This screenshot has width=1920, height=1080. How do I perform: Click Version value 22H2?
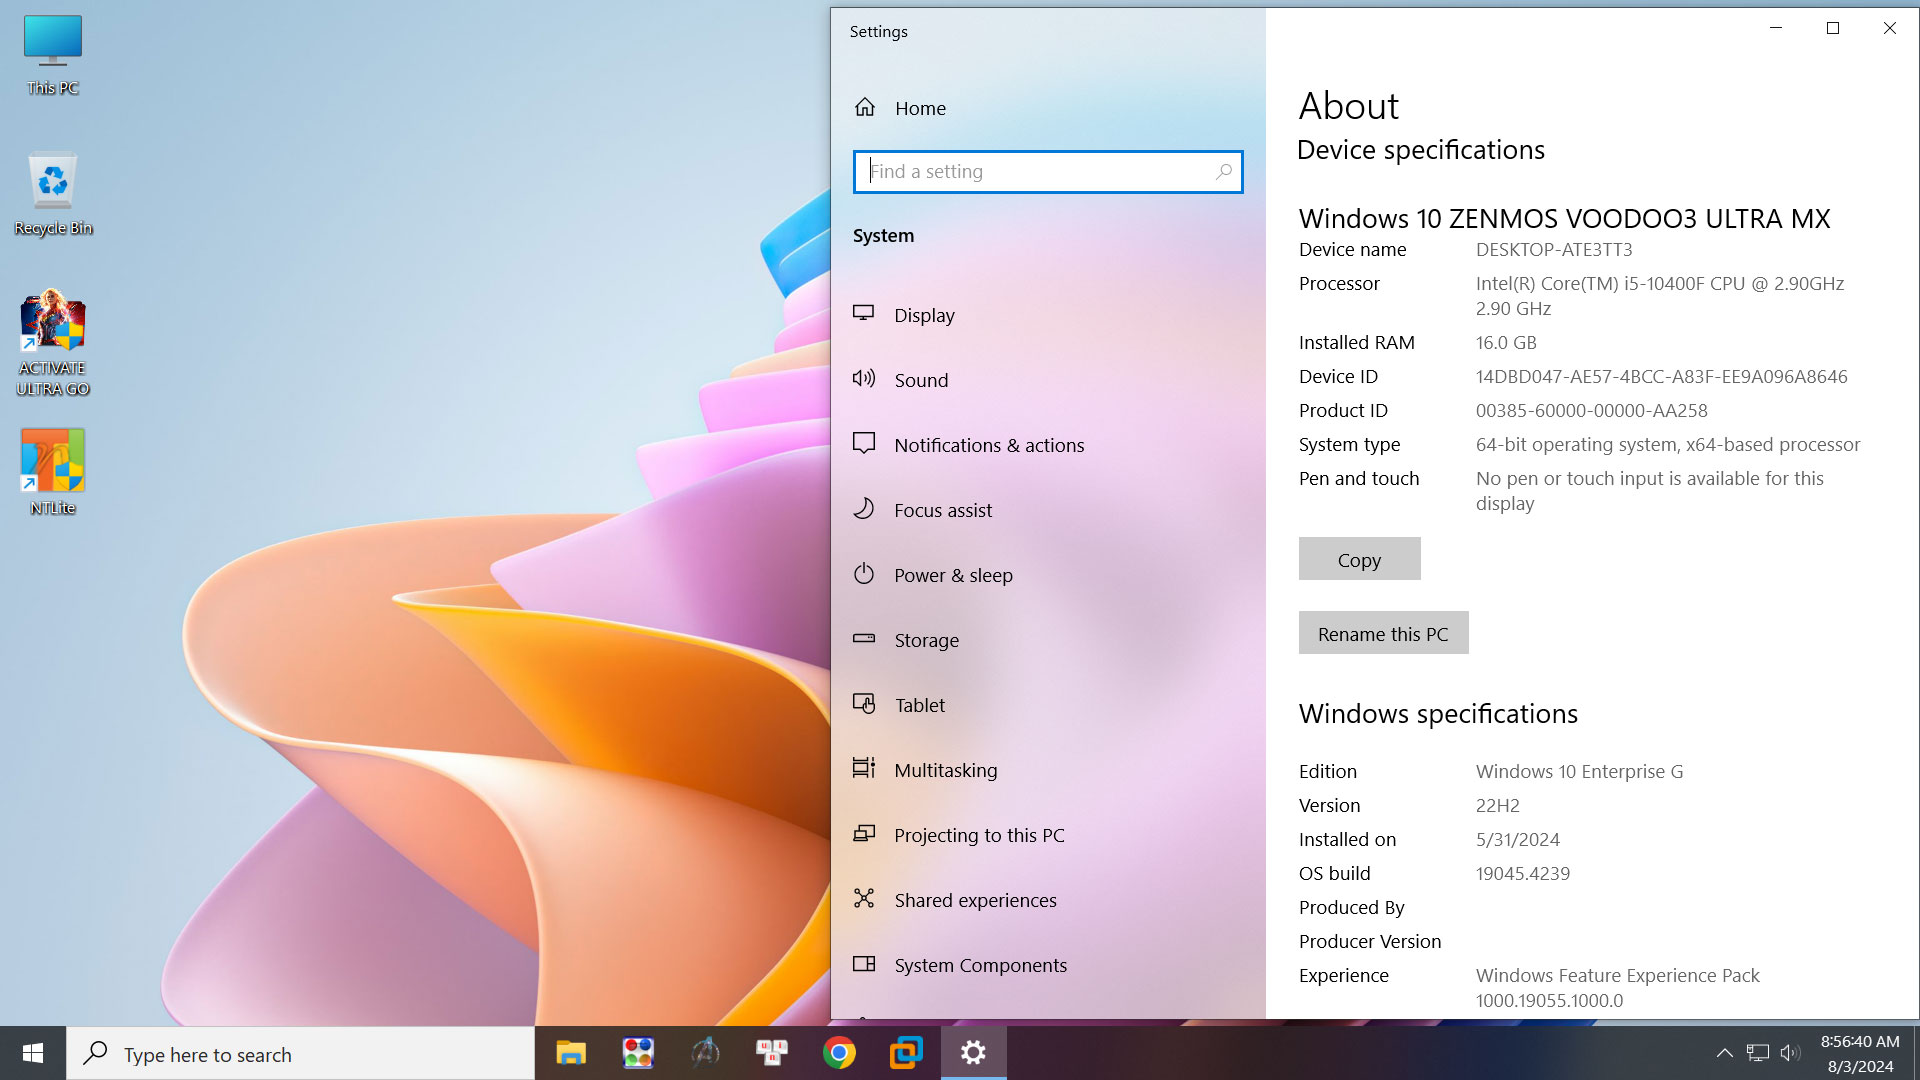(x=1498, y=805)
